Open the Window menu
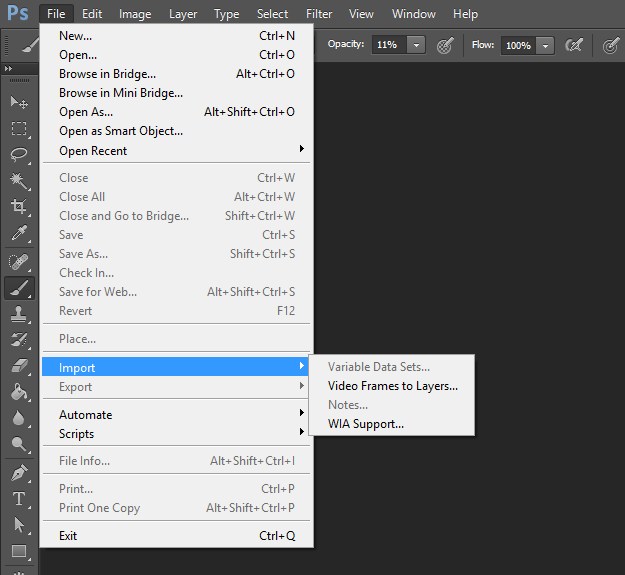 [x=414, y=14]
